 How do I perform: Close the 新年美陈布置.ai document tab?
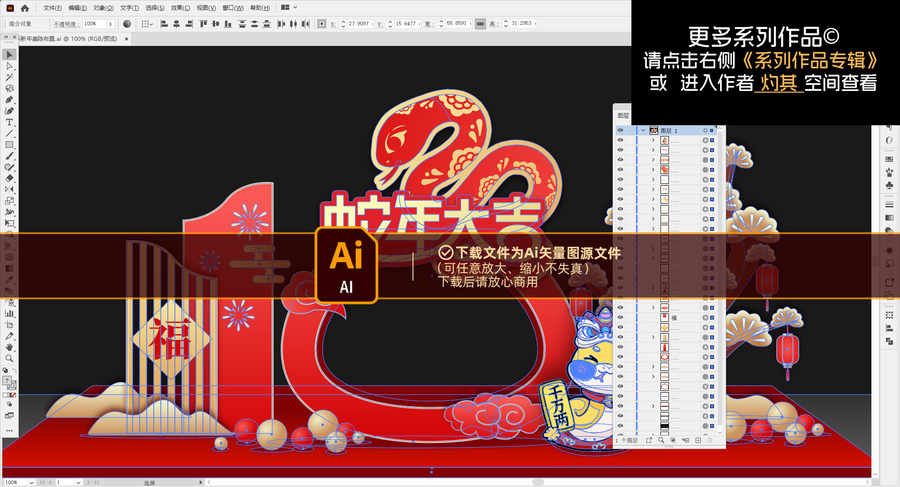126,39
